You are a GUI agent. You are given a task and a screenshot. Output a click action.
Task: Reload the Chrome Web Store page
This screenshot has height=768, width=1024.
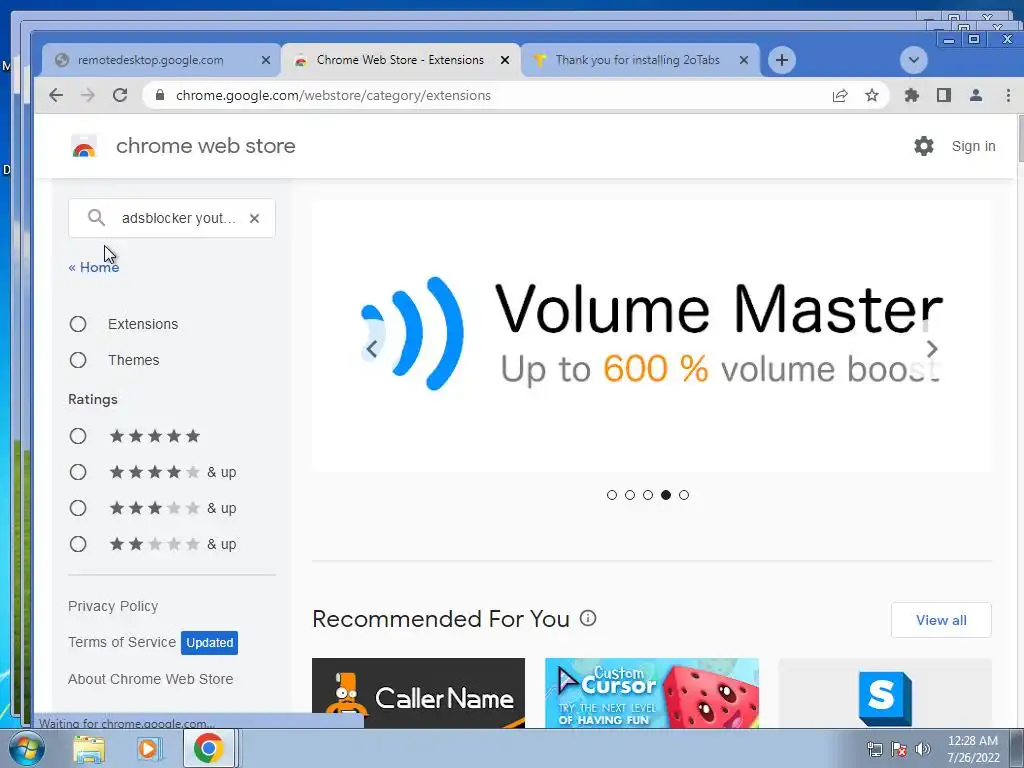coord(120,95)
